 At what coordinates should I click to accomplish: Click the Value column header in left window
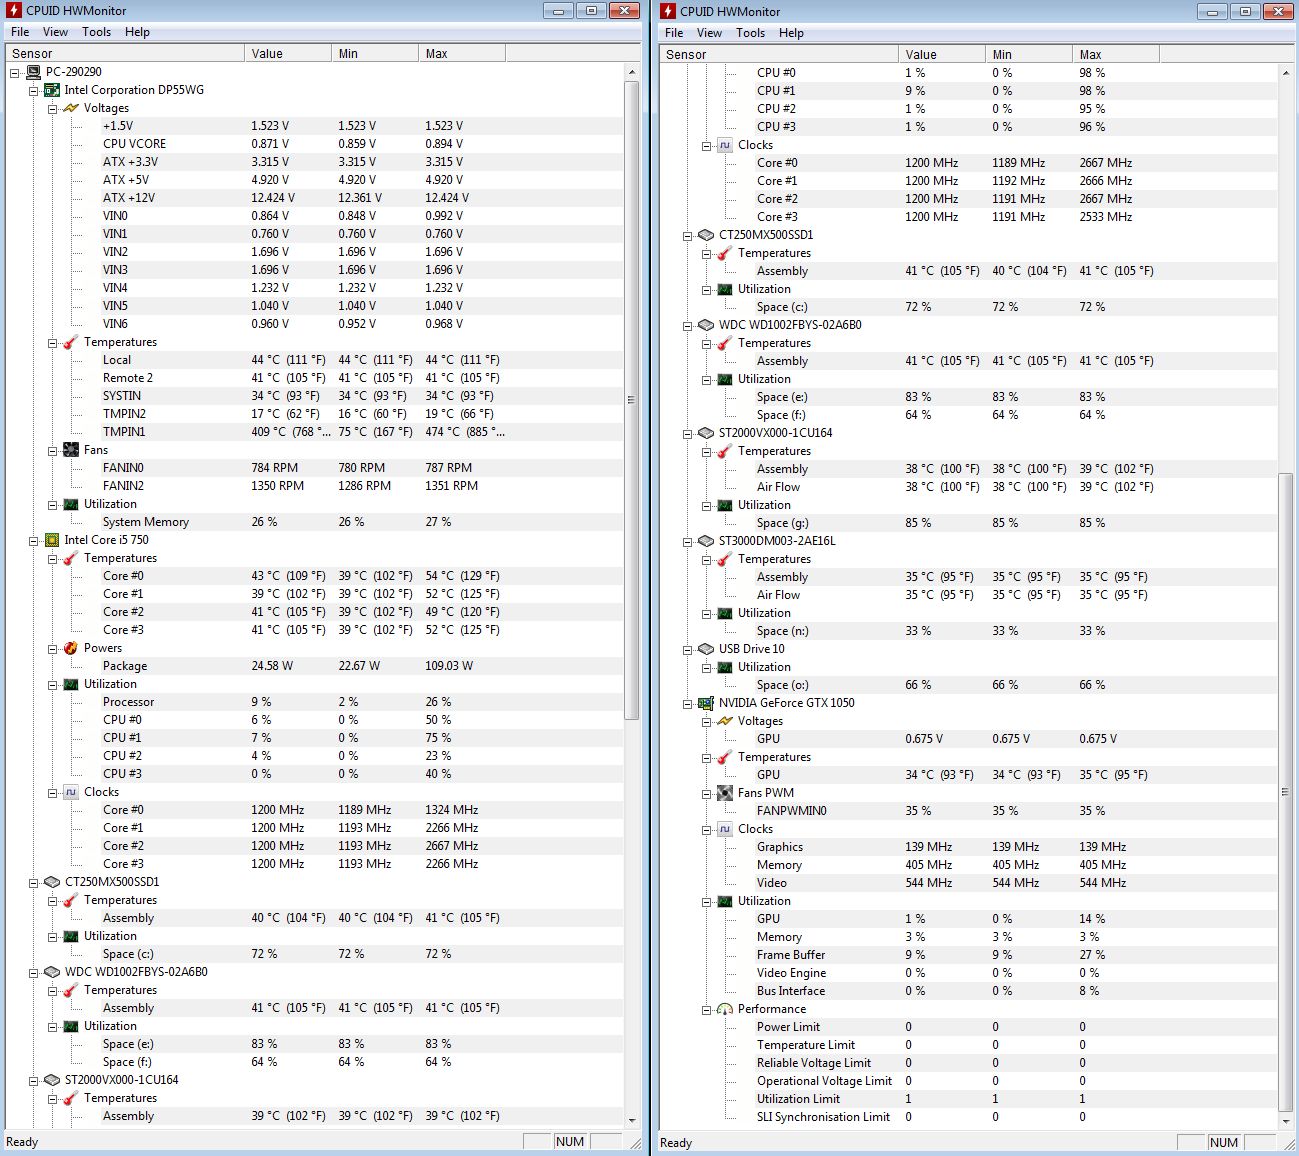(x=288, y=54)
